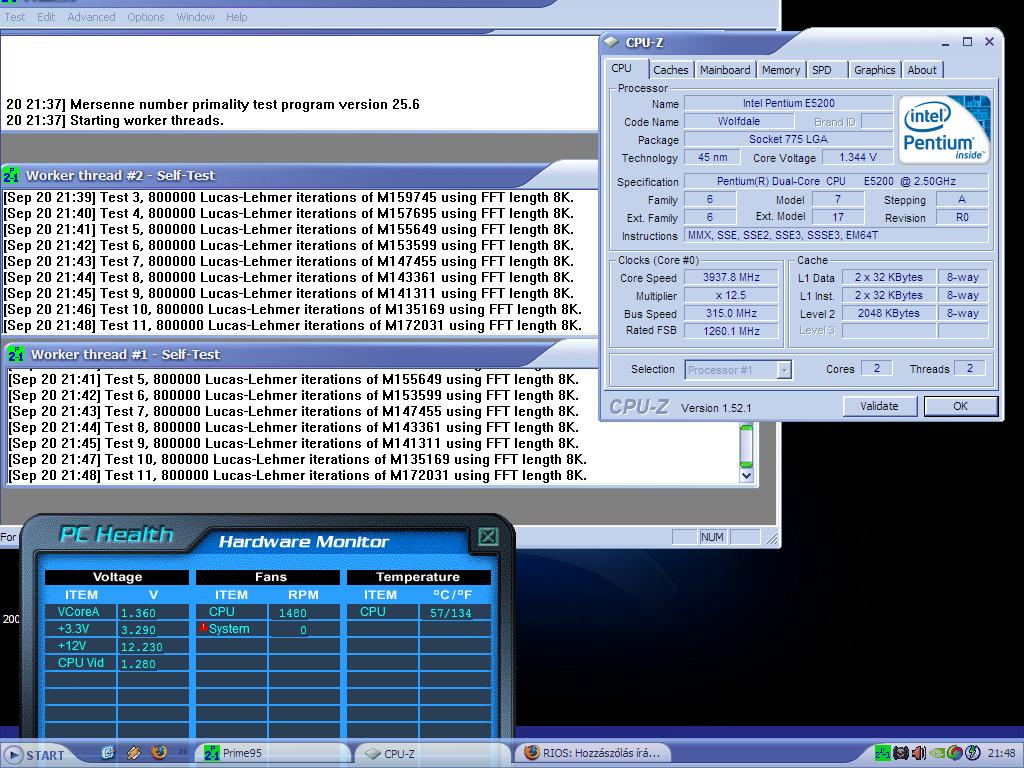Open the Prime95 taskbar button

[272, 754]
